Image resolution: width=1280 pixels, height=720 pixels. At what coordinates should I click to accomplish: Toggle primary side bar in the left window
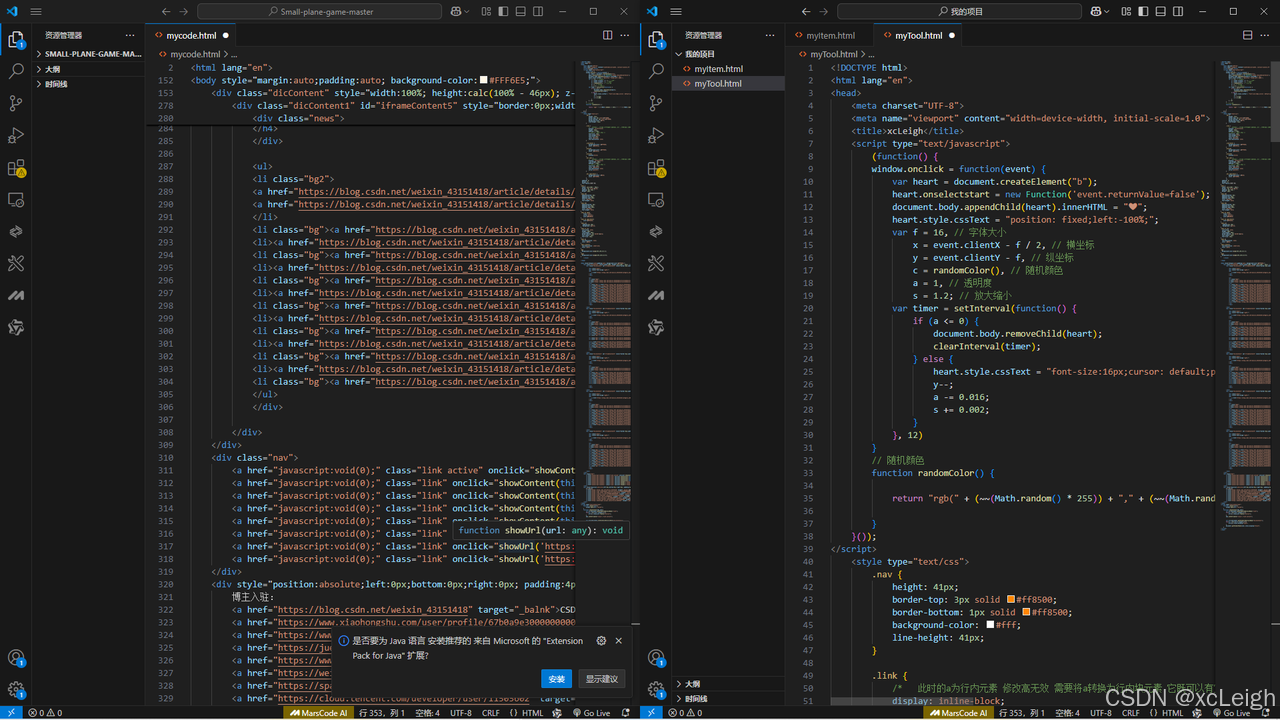tap(504, 11)
